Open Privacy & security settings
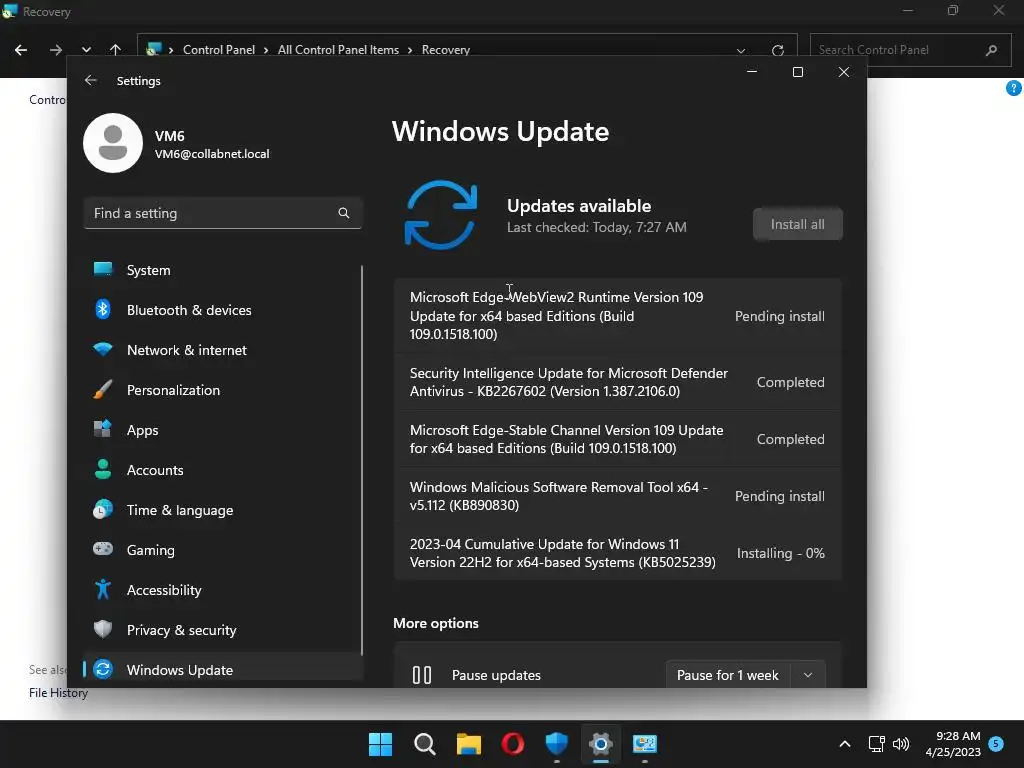This screenshot has height=768, width=1024. [222, 630]
